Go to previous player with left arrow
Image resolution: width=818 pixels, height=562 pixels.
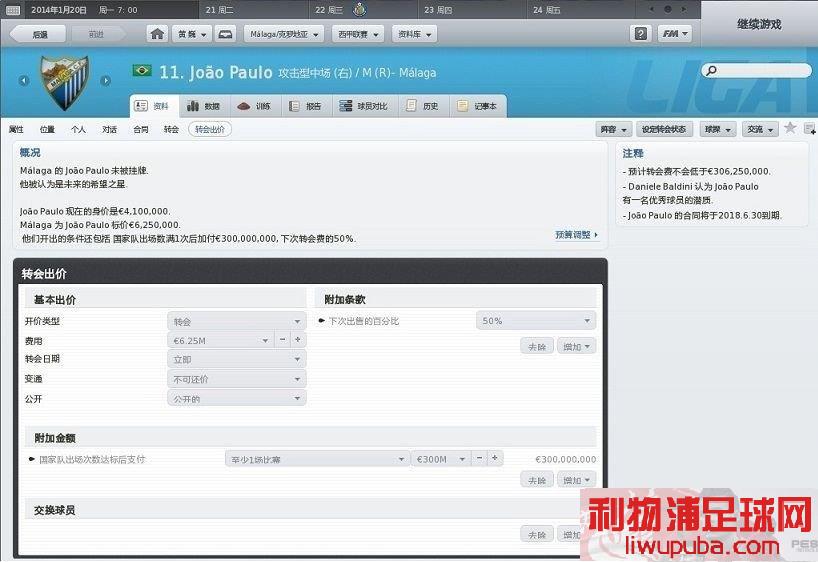tap(23, 80)
